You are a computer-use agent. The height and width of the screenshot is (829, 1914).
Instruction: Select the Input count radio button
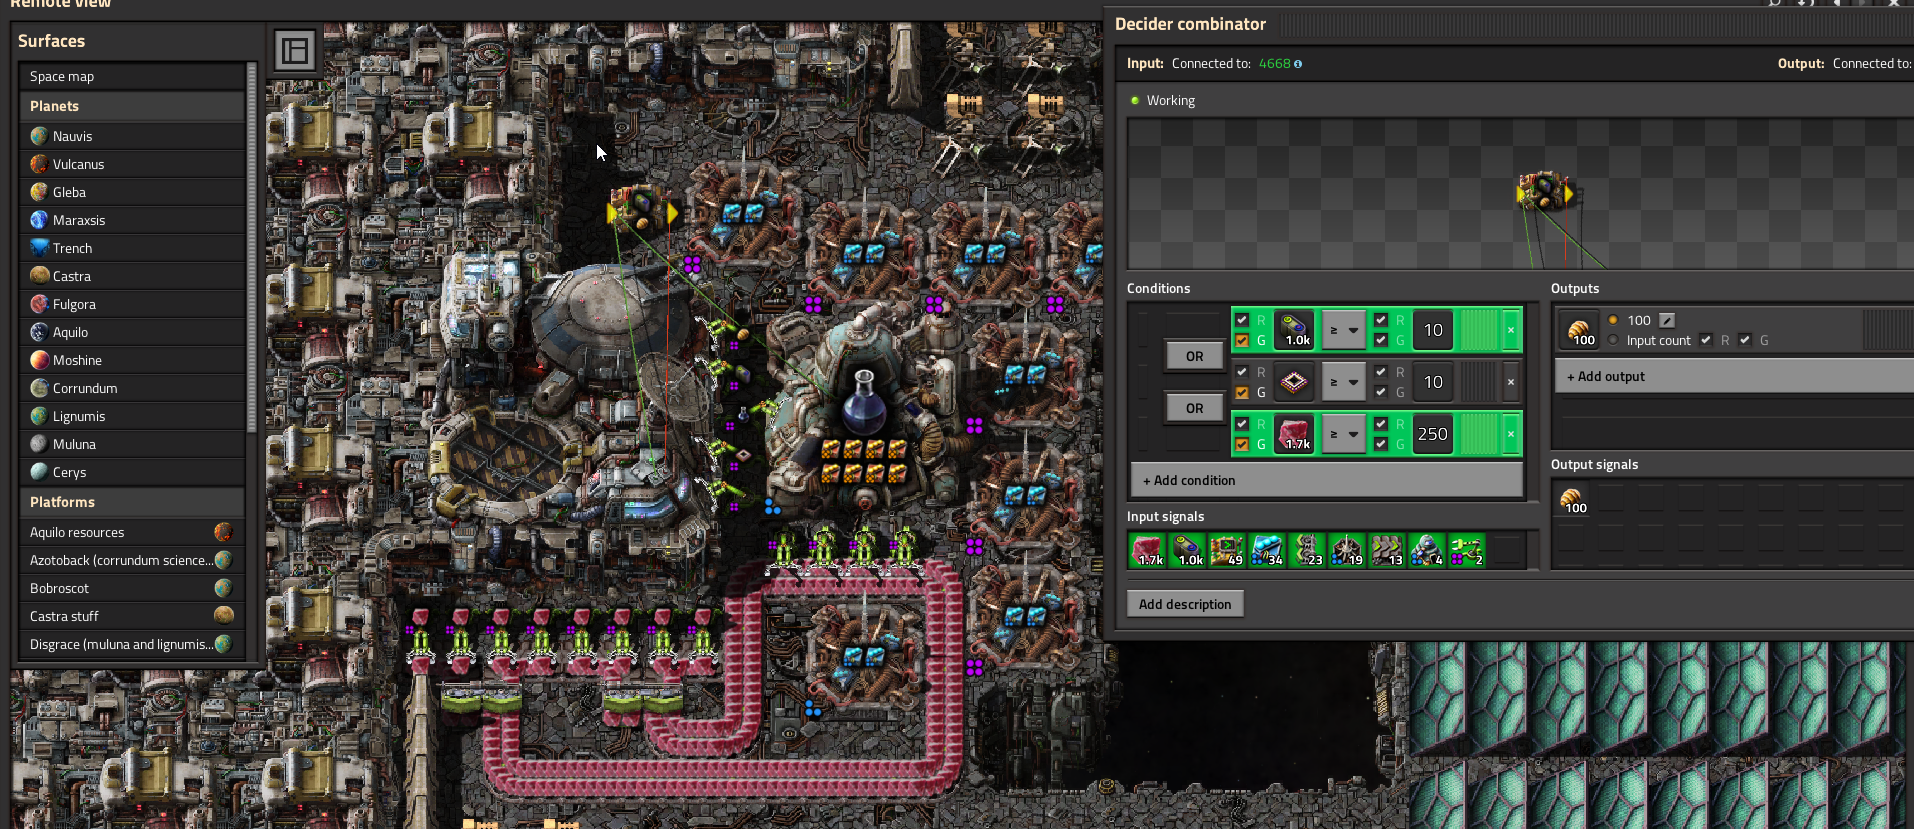1613,340
